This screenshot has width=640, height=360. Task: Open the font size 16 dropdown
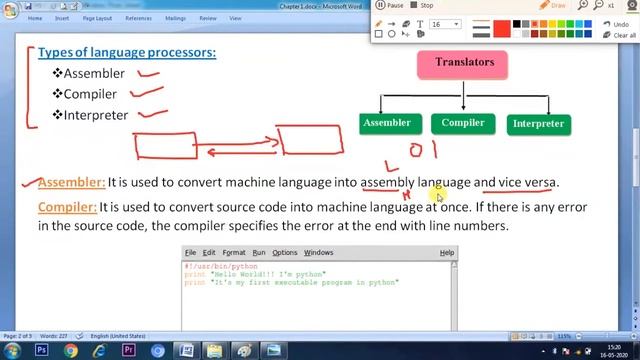pos(445,24)
